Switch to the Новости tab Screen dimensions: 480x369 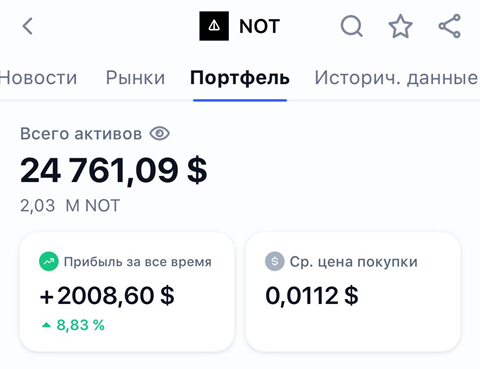tap(38, 78)
